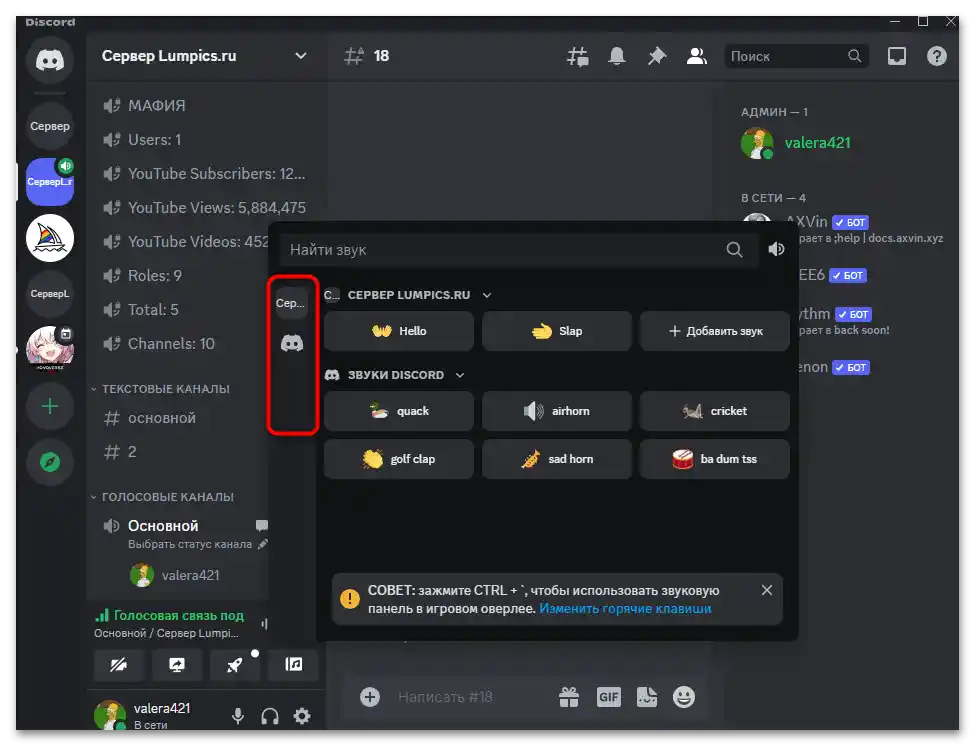Toggle camera in voice controls
The height and width of the screenshot is (746, 975).
tap(119, 665)
